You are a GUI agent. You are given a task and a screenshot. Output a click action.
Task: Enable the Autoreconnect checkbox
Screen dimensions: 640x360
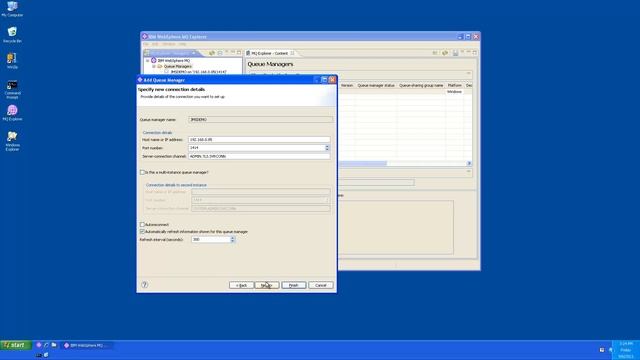142,224
